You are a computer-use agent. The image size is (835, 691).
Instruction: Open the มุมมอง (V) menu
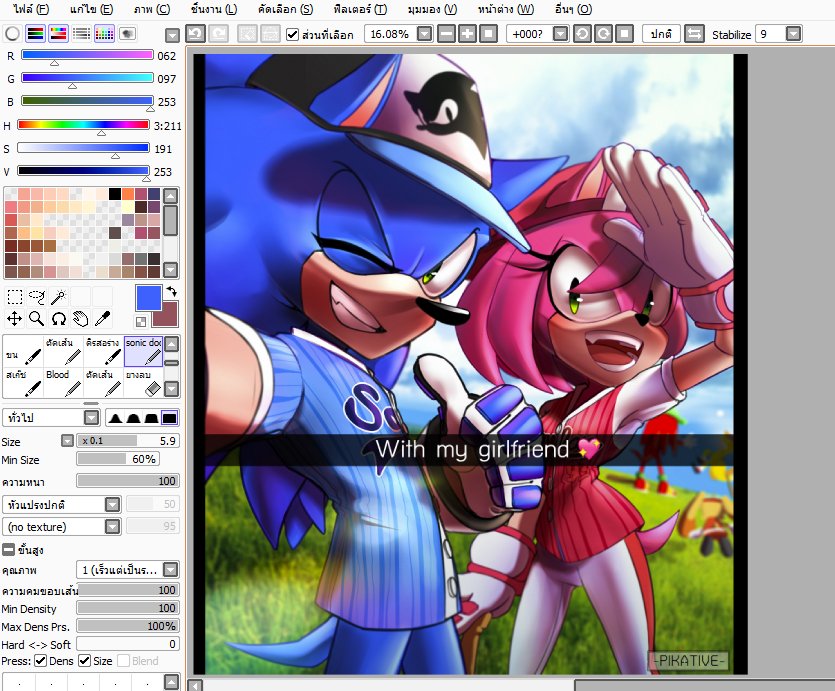coord(432,9)
